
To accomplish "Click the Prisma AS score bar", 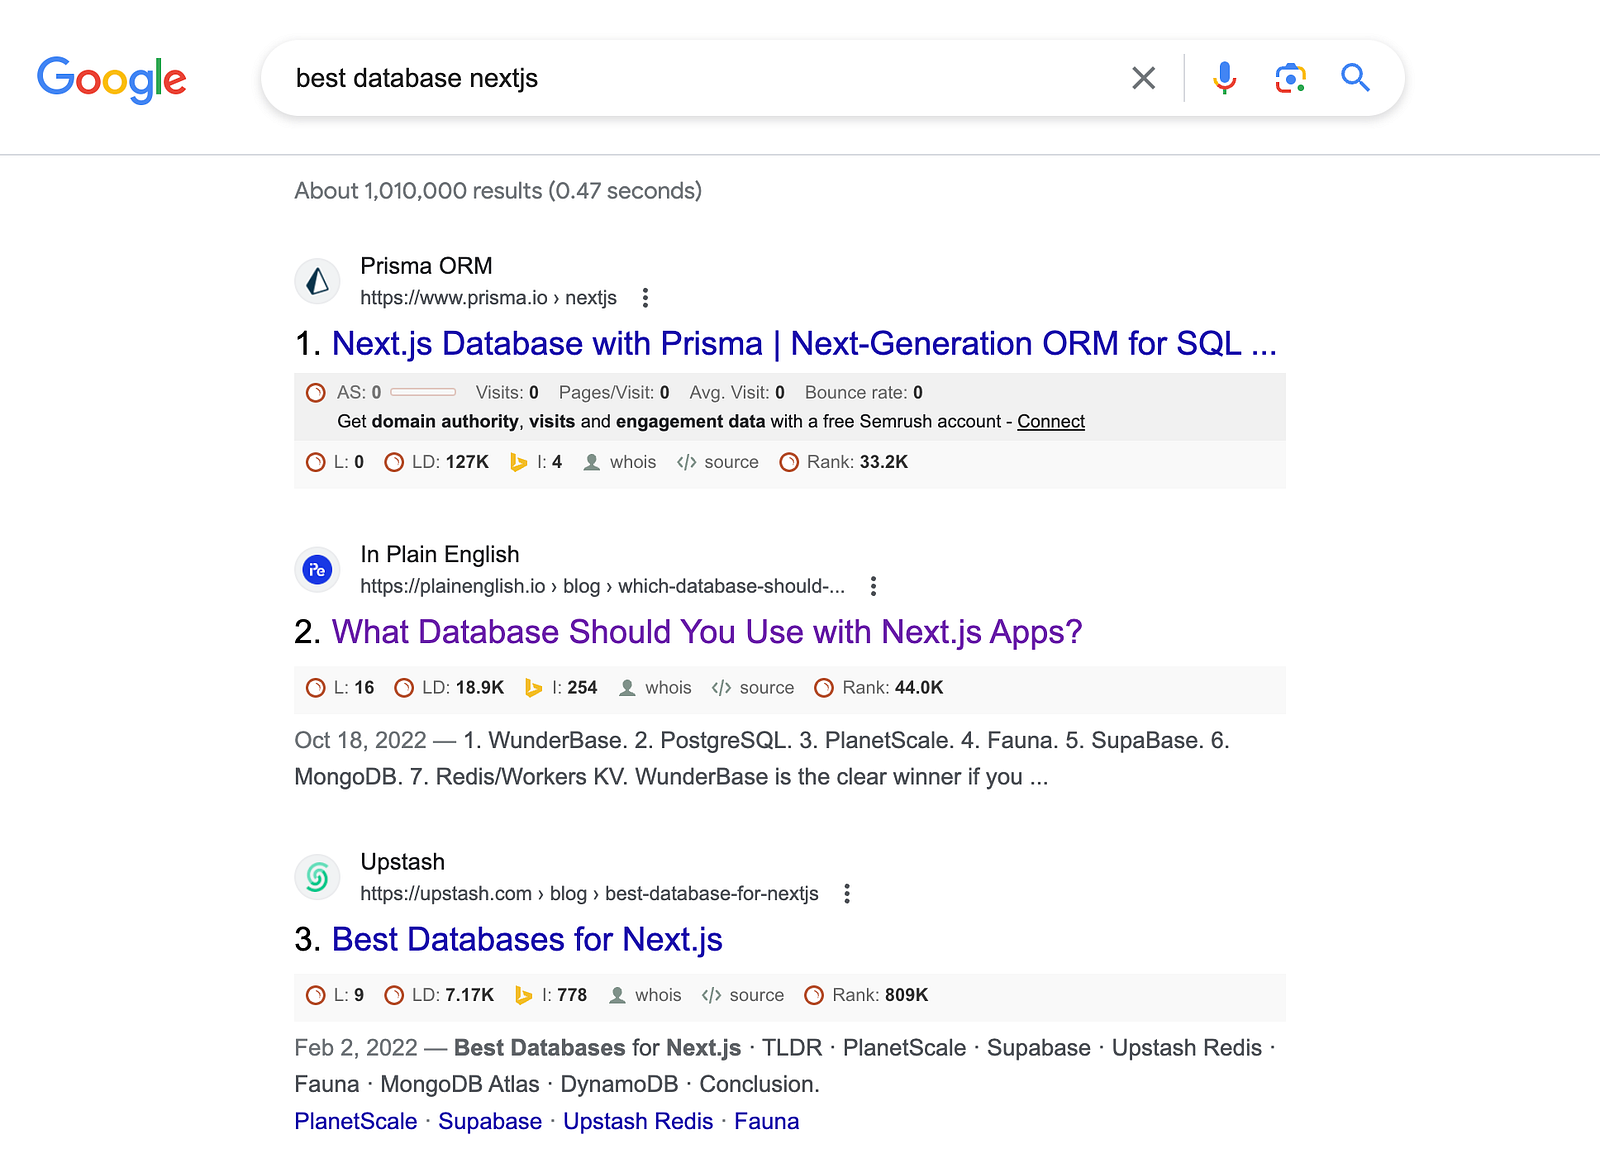I will 423,392.
